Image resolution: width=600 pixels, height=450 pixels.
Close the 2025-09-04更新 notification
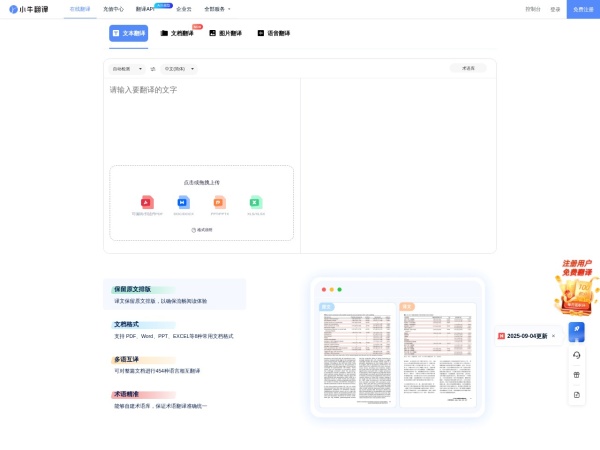point(553,336)
